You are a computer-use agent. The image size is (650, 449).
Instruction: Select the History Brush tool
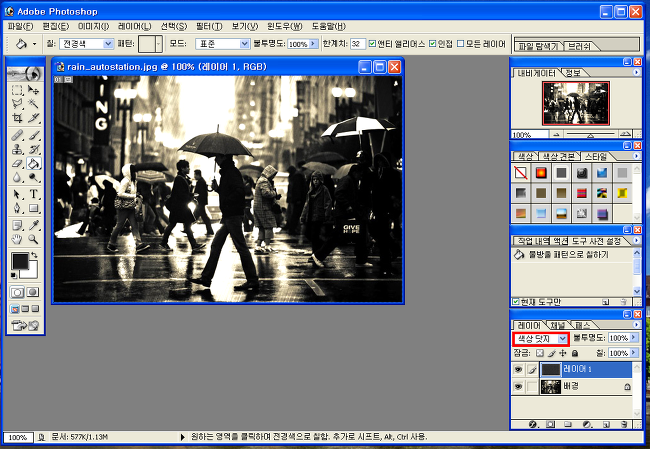[x=33, y=149]
